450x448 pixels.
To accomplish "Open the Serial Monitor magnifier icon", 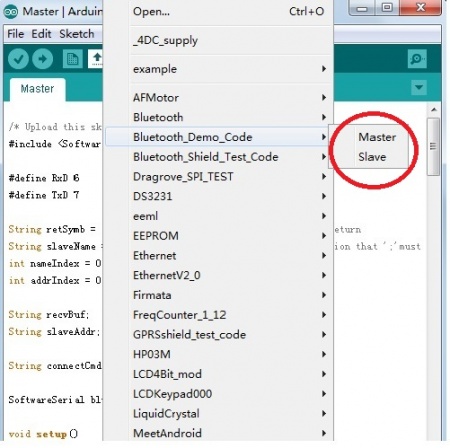I will click(417, 59).
